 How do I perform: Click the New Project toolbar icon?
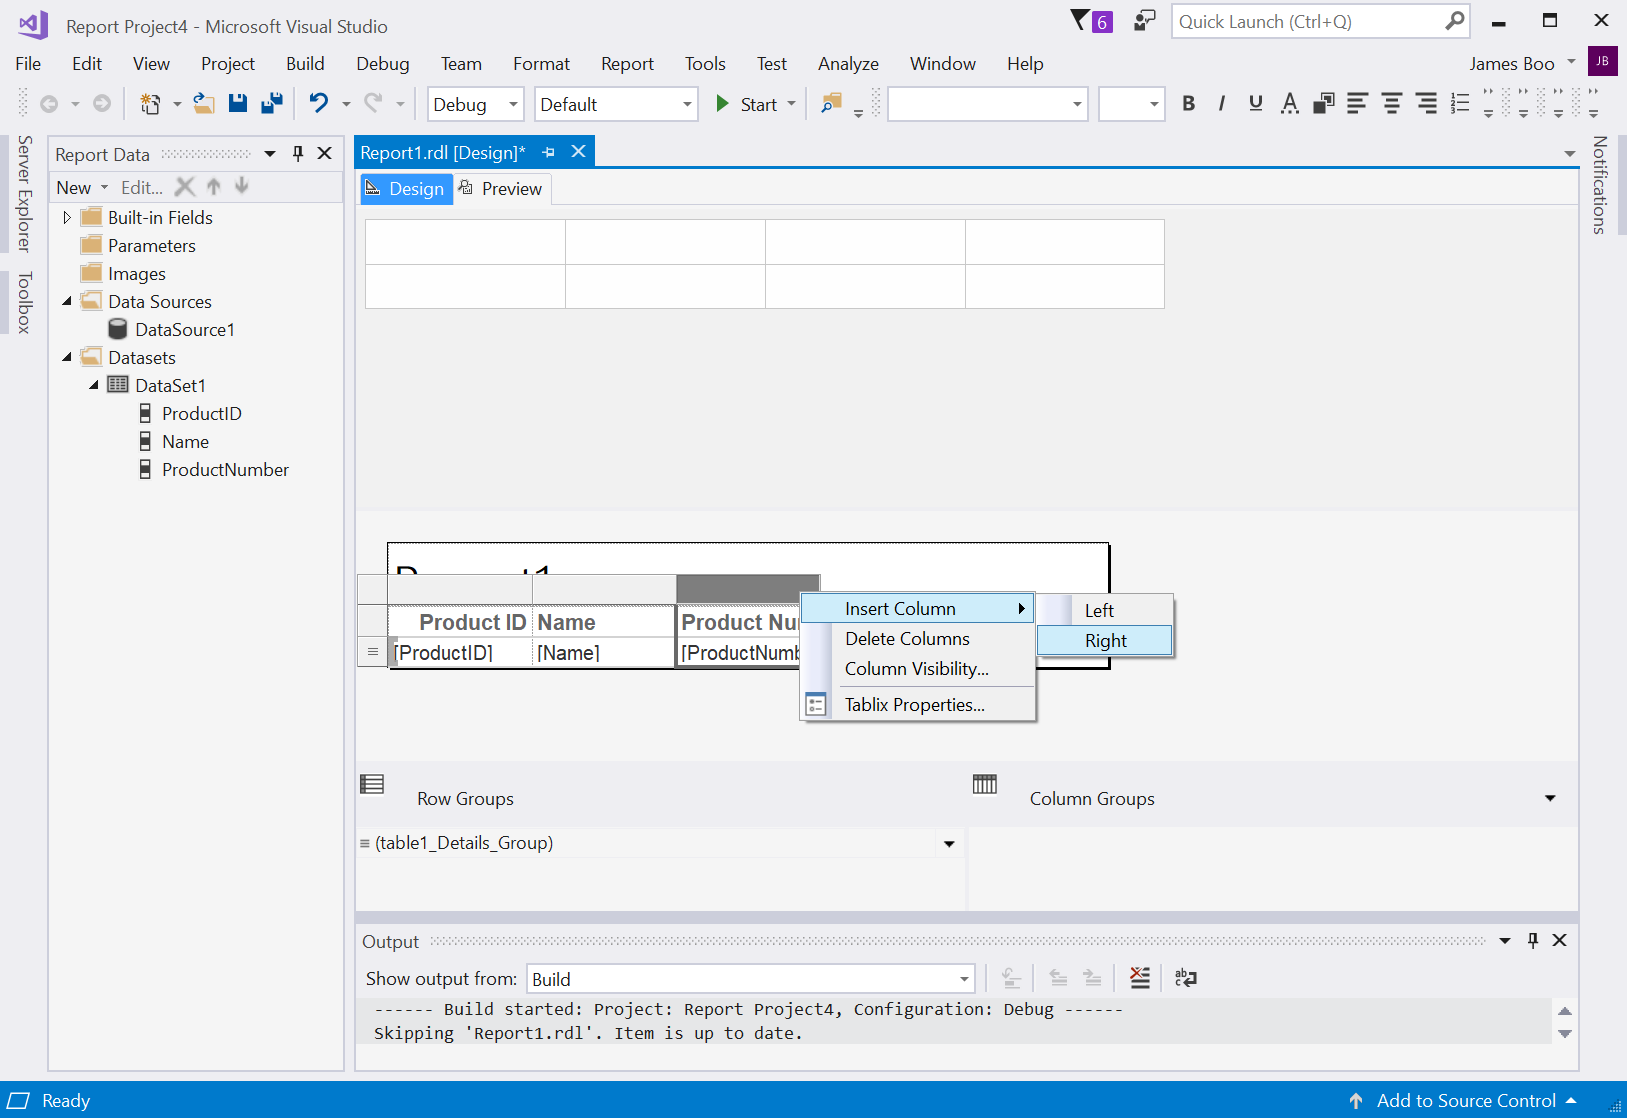(x=150, y=103)
